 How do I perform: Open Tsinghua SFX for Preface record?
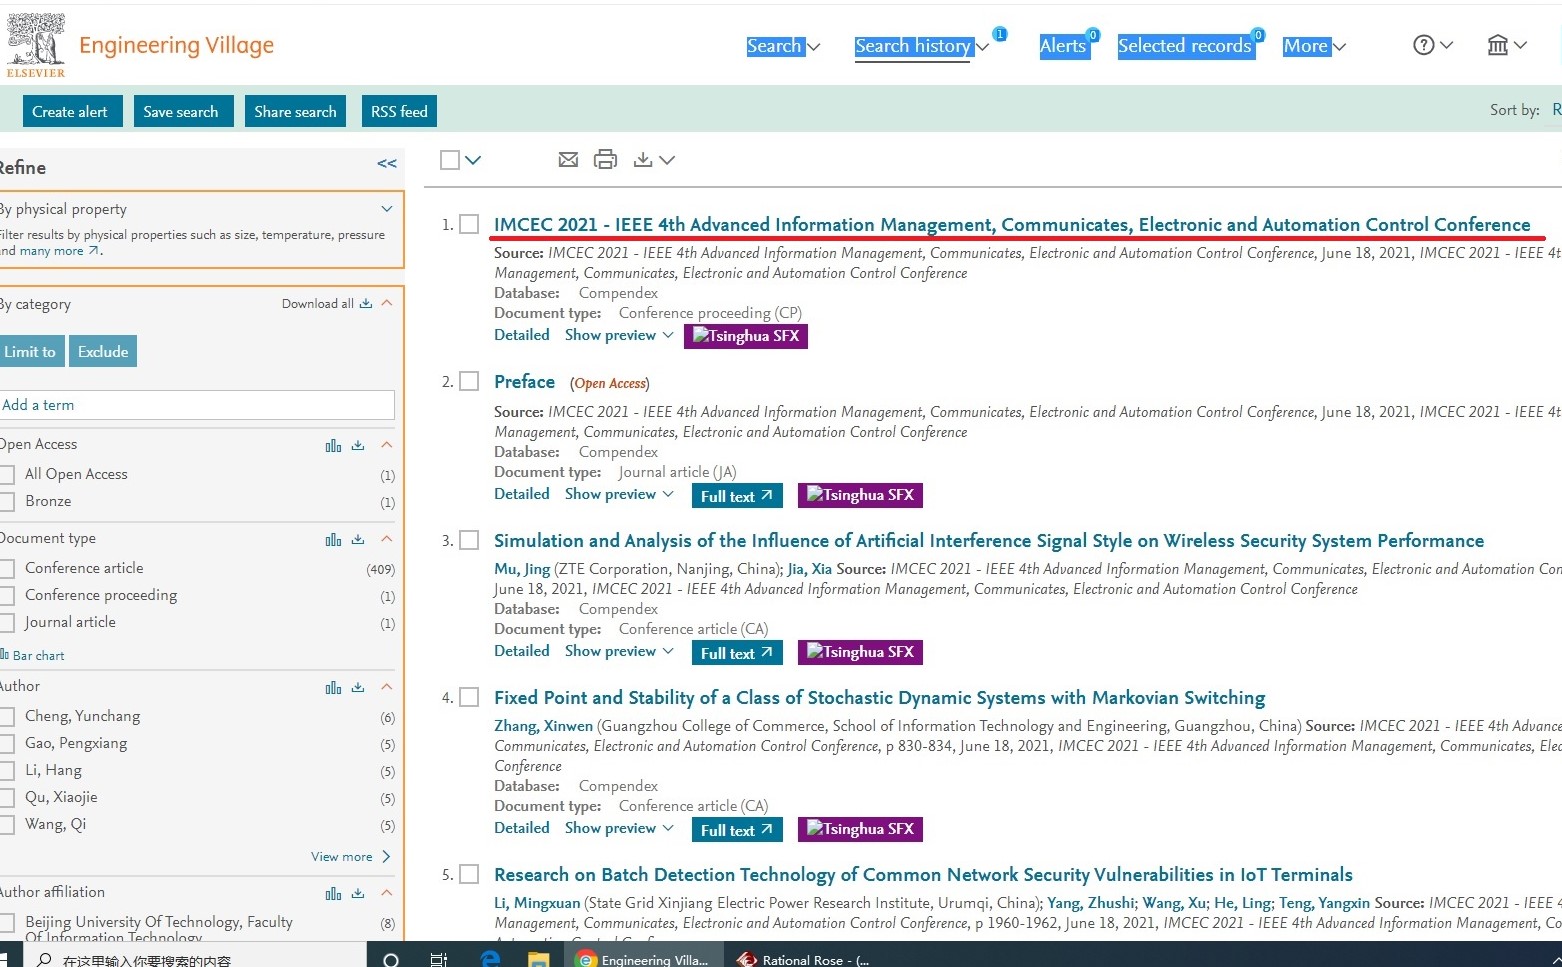[x=860, y=495]
